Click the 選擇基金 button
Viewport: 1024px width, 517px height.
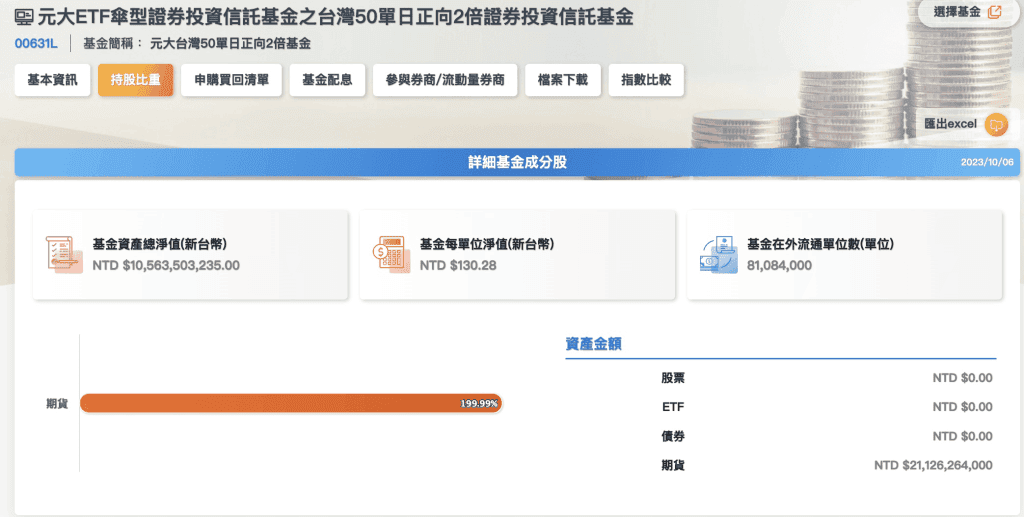tap(968, 12)
